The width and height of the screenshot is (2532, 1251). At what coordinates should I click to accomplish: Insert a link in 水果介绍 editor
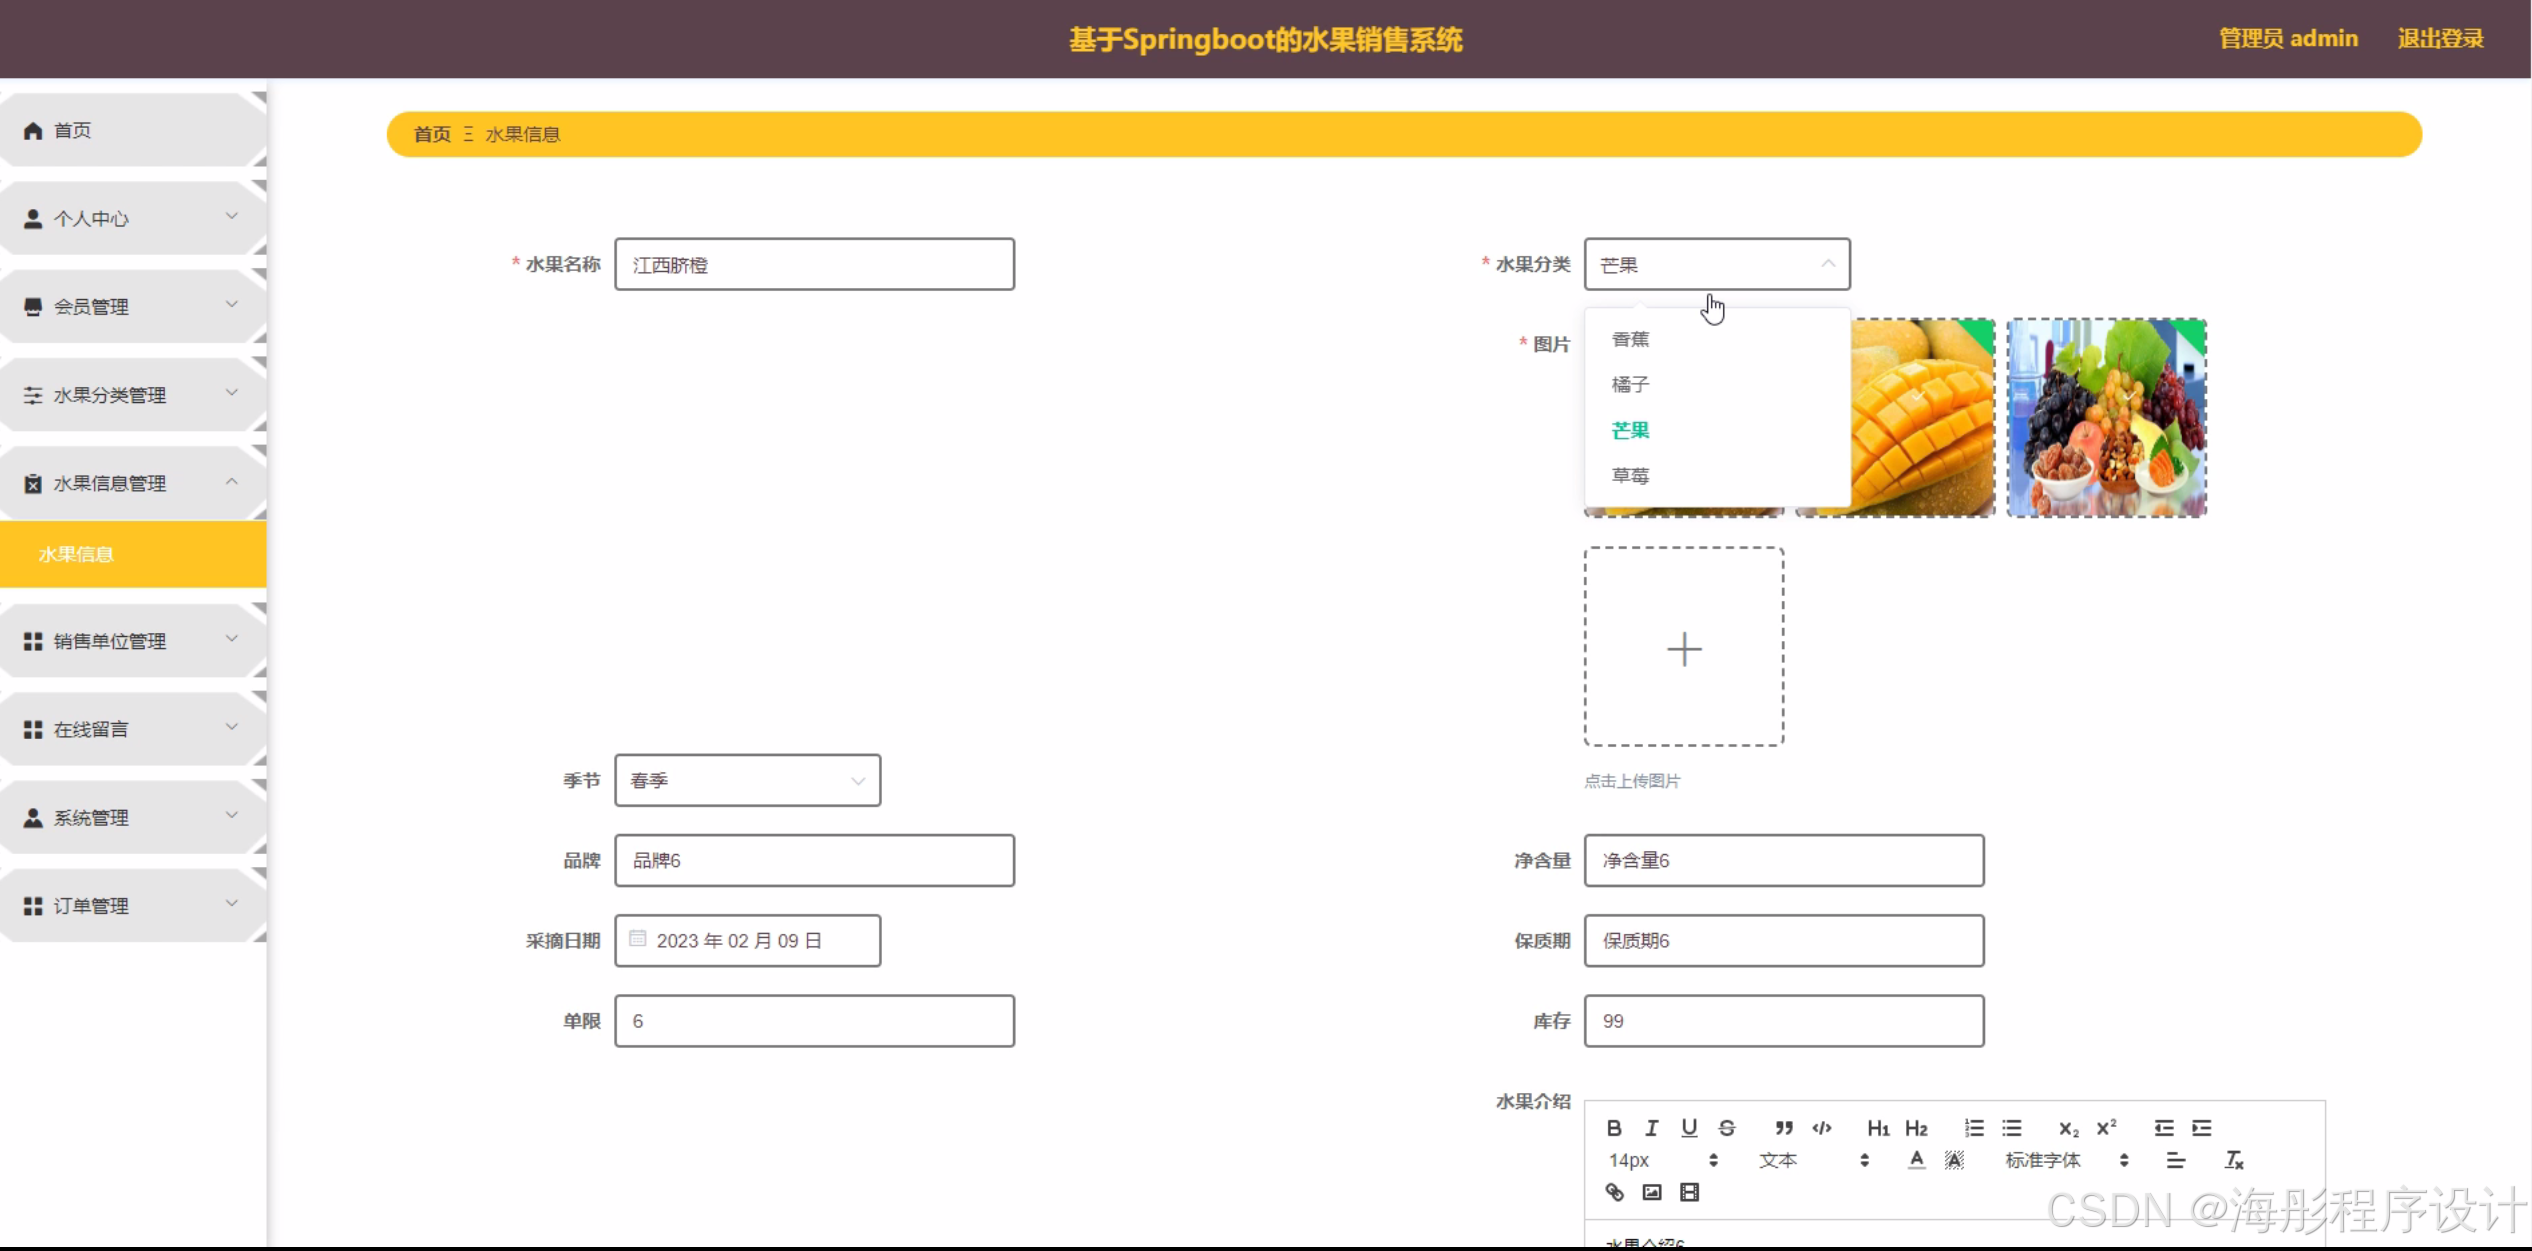1614,1192
